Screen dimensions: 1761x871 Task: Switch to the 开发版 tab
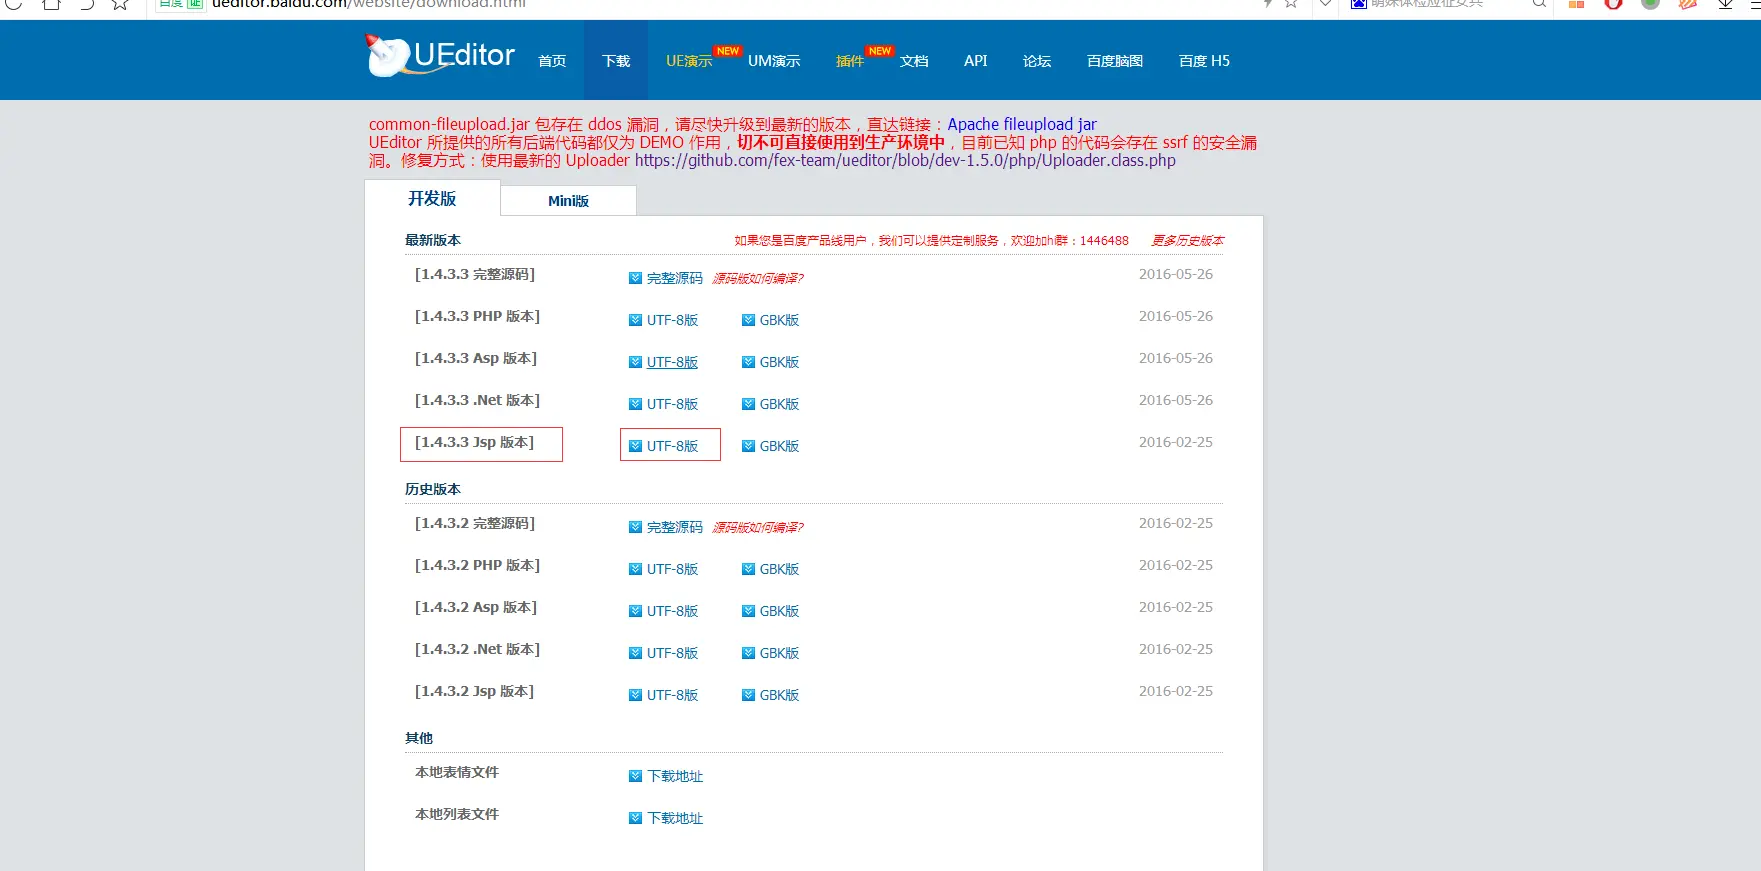432,198
